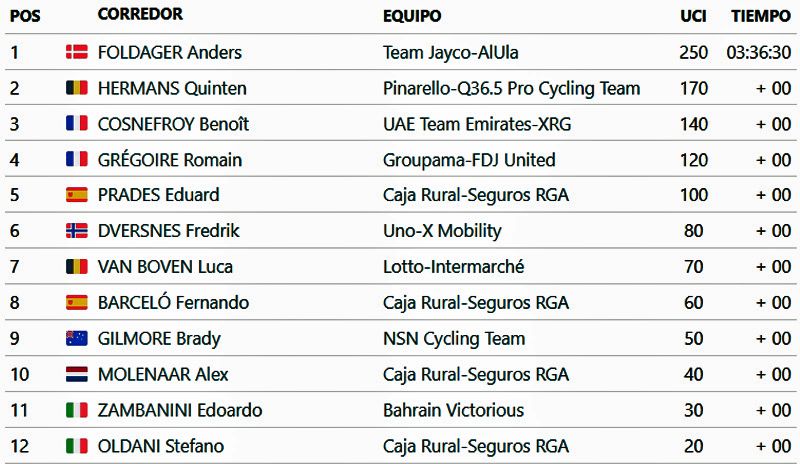800x464 pixels.
Task: Open rider VAN BOVEN Luca profile
Action: pyautogui.click(x=165, y=267)
